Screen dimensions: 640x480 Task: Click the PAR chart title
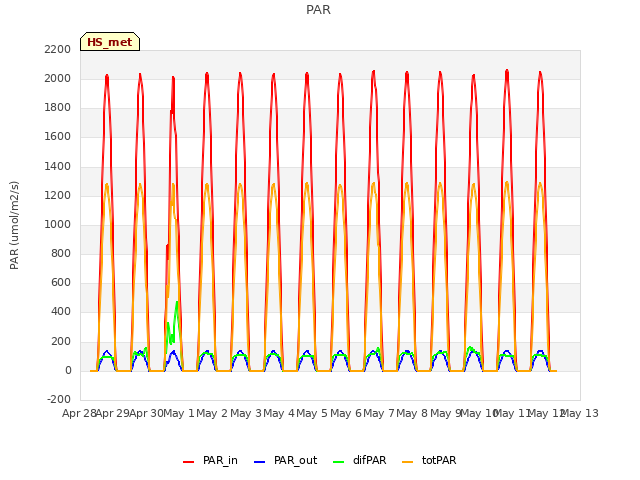tap(318, 9)
